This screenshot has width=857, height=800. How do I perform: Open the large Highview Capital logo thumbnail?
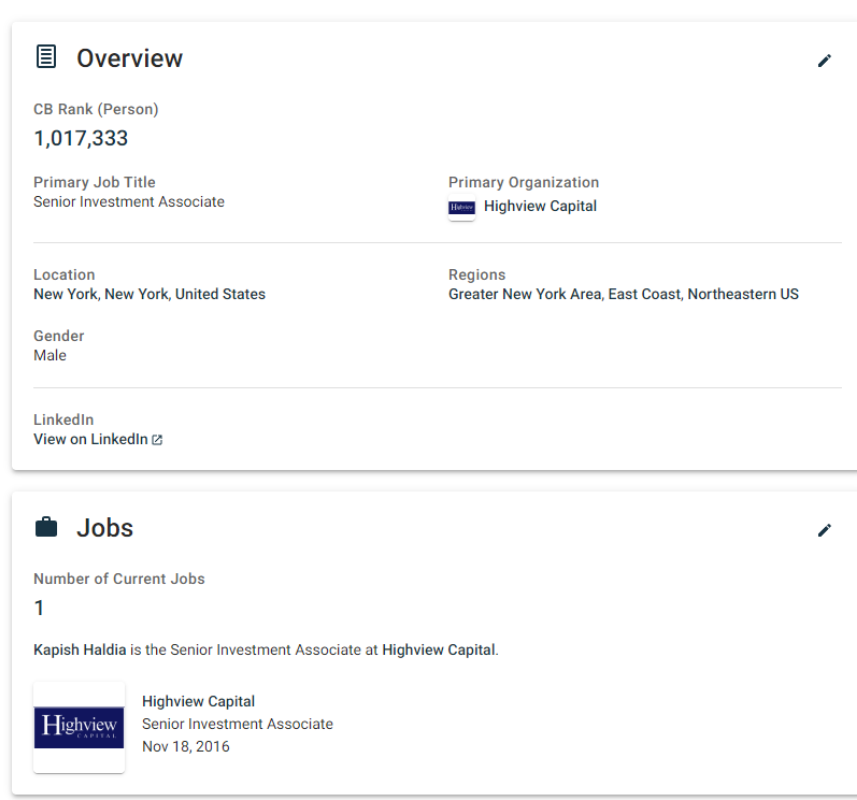pyautogui.click(x=79, y=727)
